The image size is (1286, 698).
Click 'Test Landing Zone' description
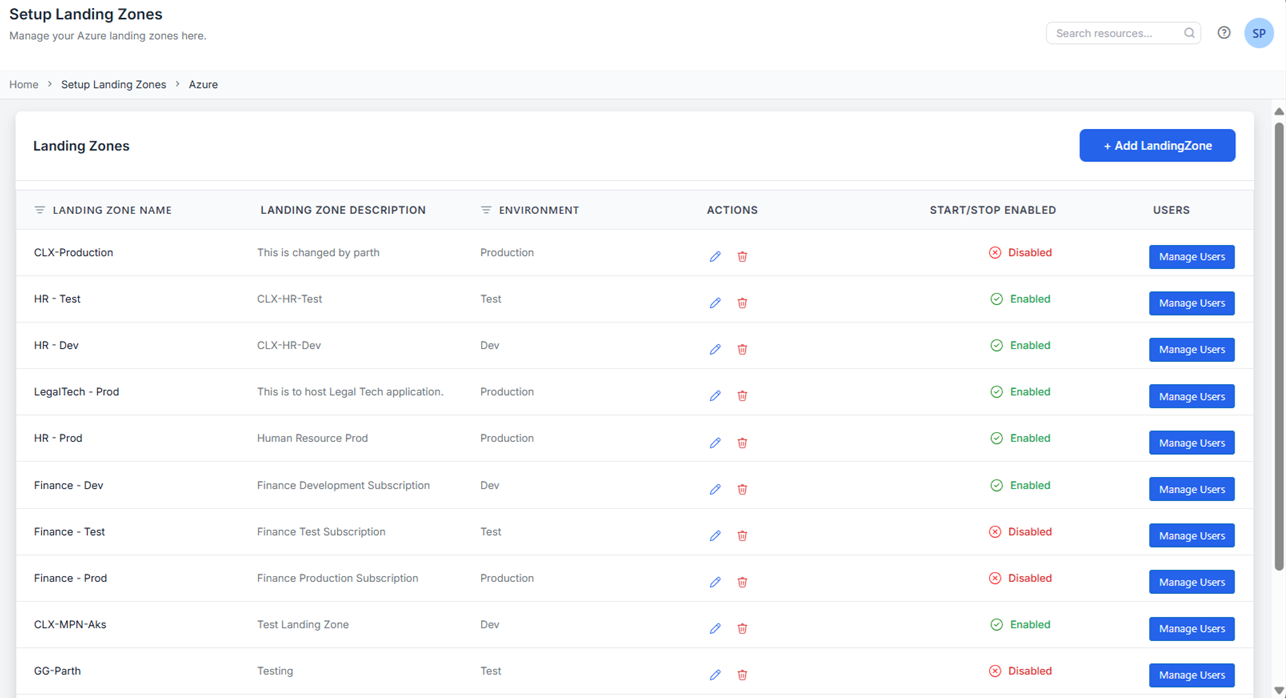[x=303, y=625]
